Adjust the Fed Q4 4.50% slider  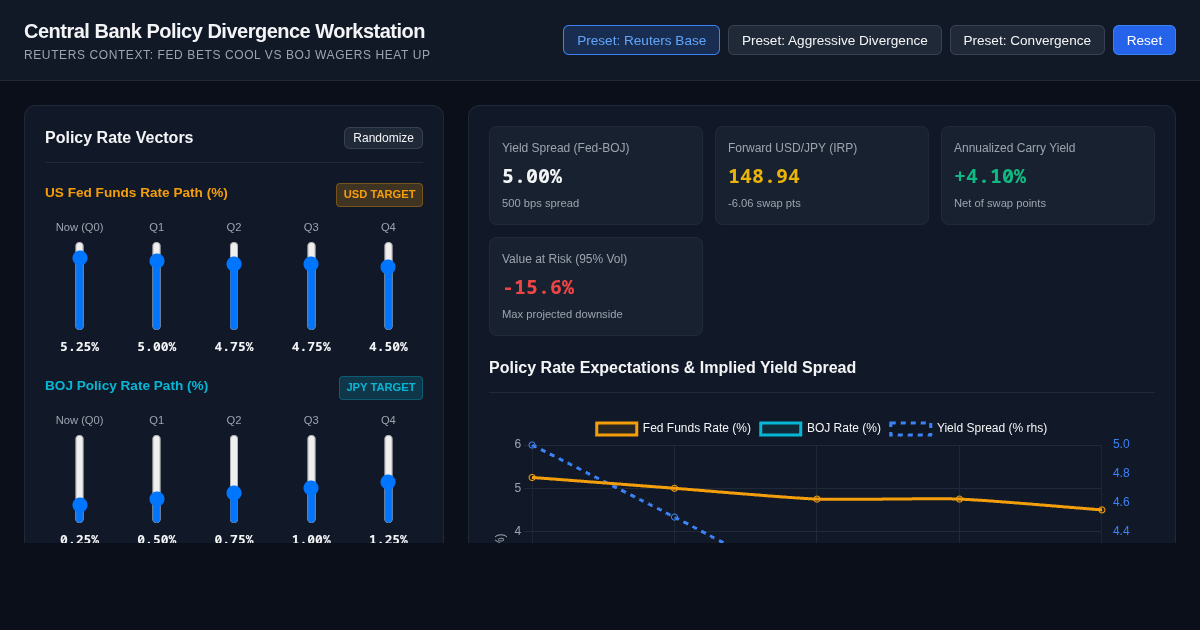[388, 286]
